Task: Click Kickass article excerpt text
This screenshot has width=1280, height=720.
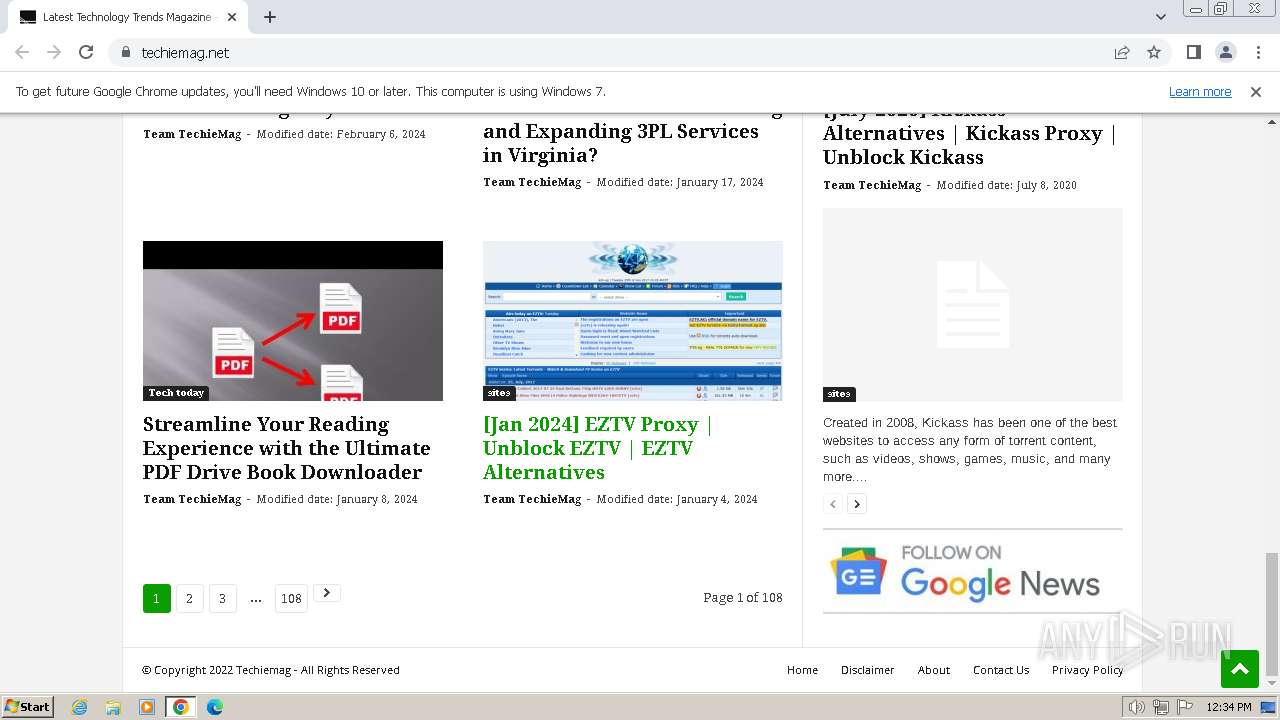Action: point(970,450)
